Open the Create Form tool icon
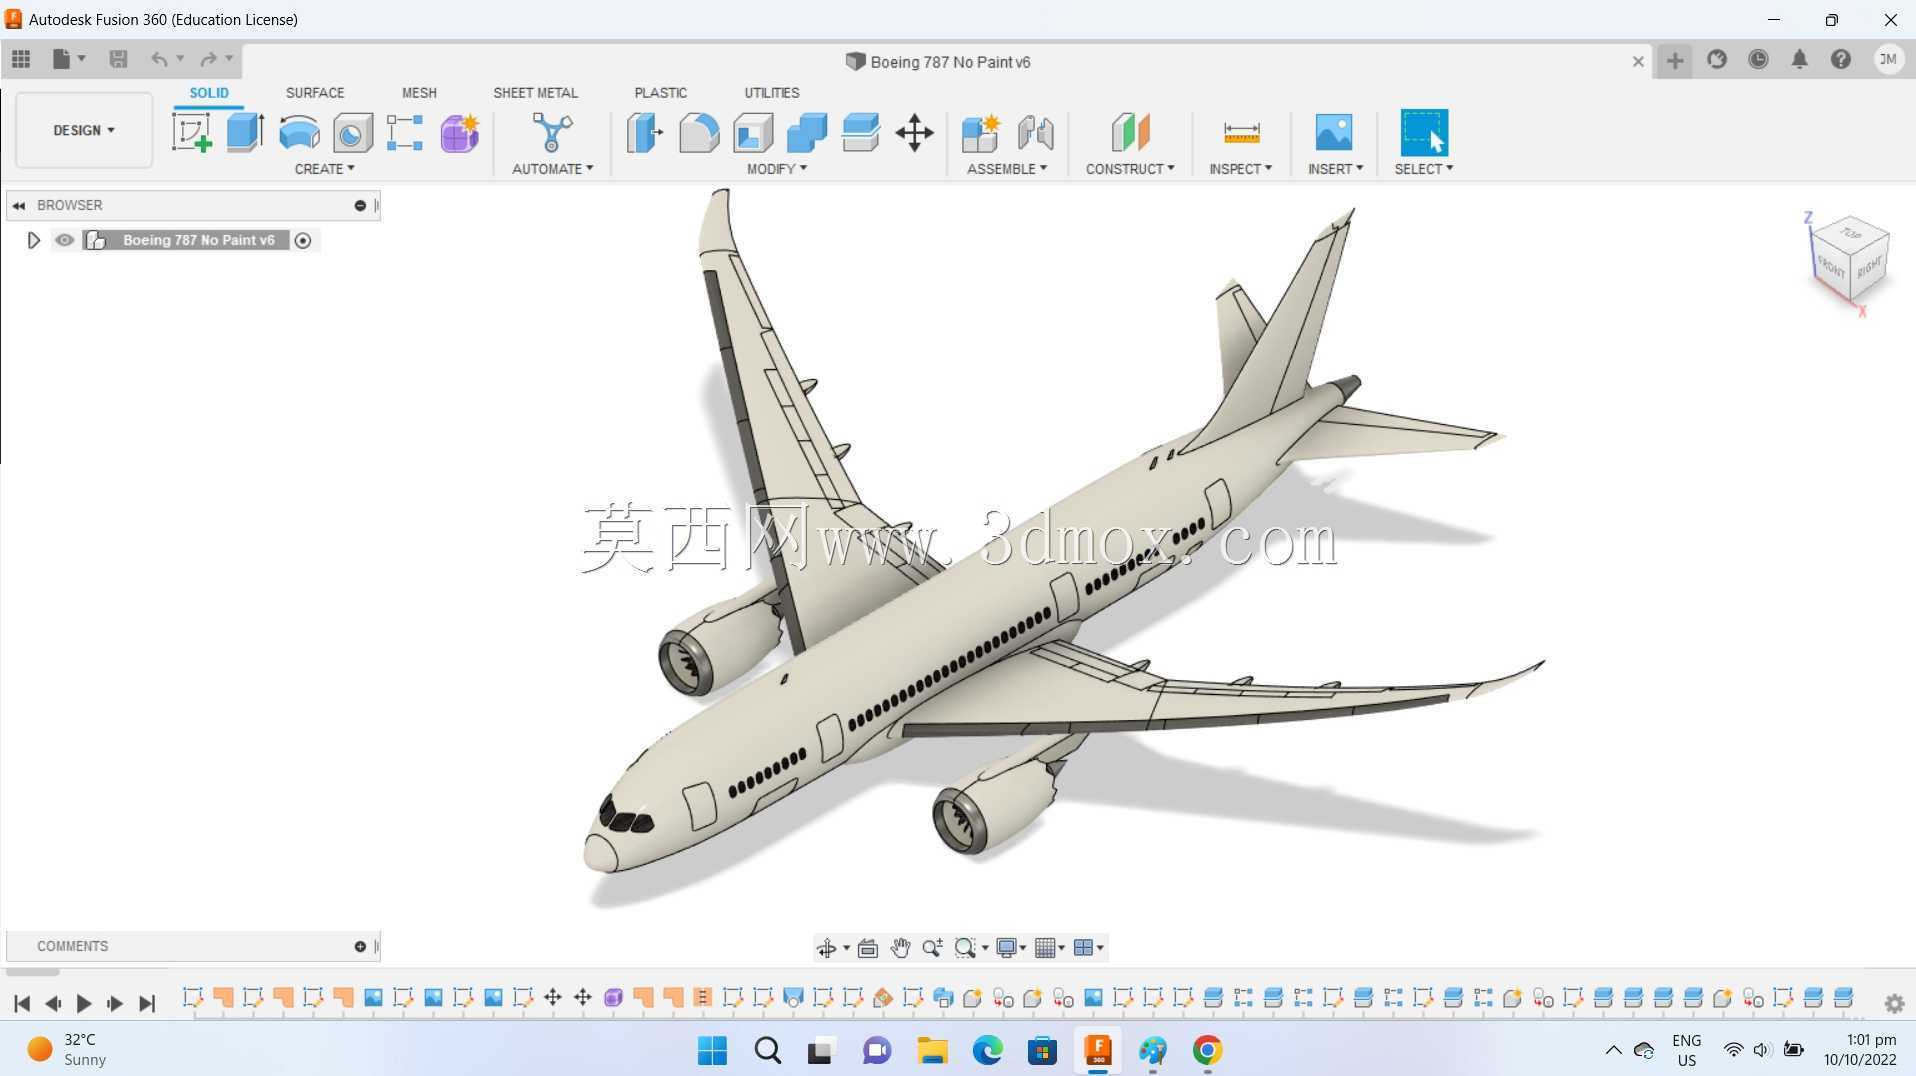 click(460, 132)
